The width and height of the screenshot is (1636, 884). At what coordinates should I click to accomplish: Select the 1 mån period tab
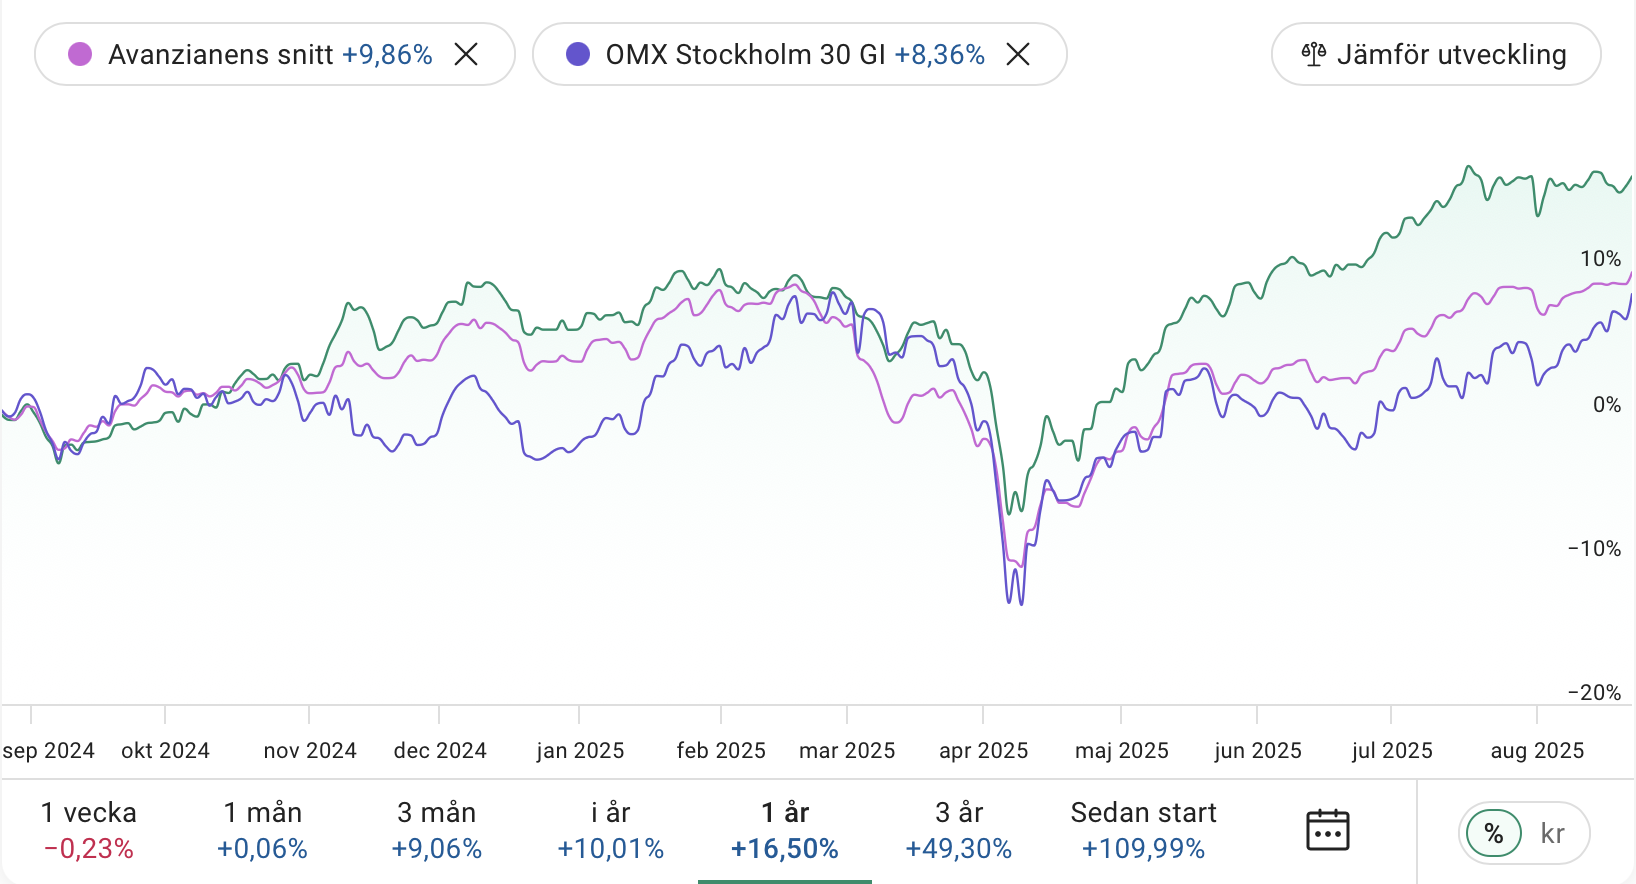coord(262,831)
